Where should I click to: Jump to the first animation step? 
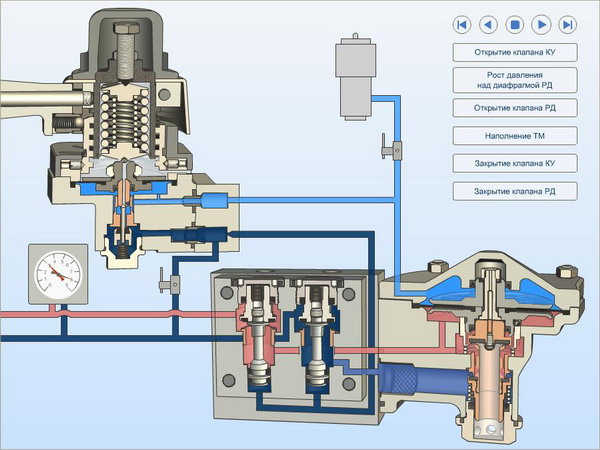pyautogui.click(x=462, y=25)
